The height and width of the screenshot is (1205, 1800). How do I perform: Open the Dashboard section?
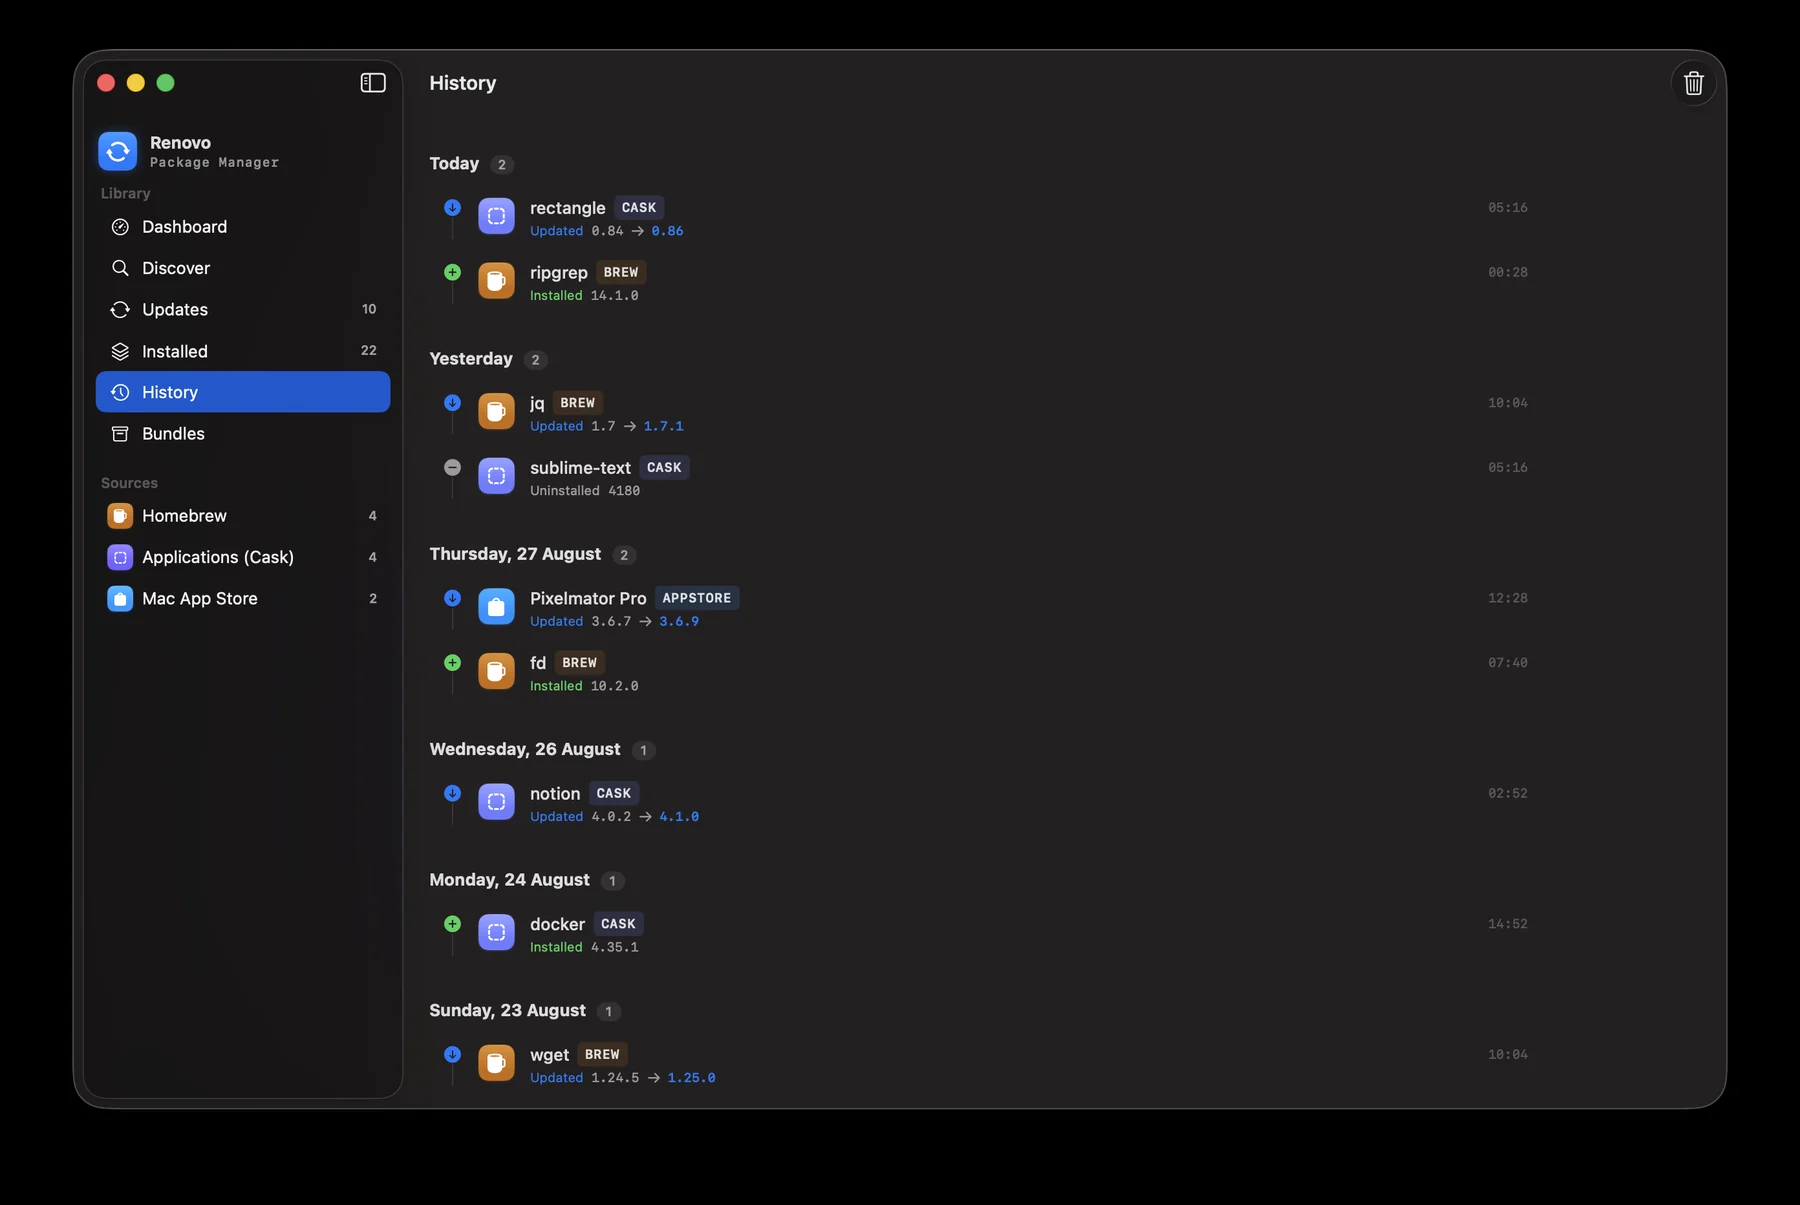pos(243,227)
